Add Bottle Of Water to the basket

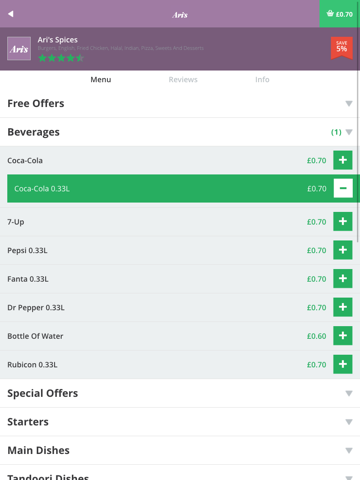343,336
